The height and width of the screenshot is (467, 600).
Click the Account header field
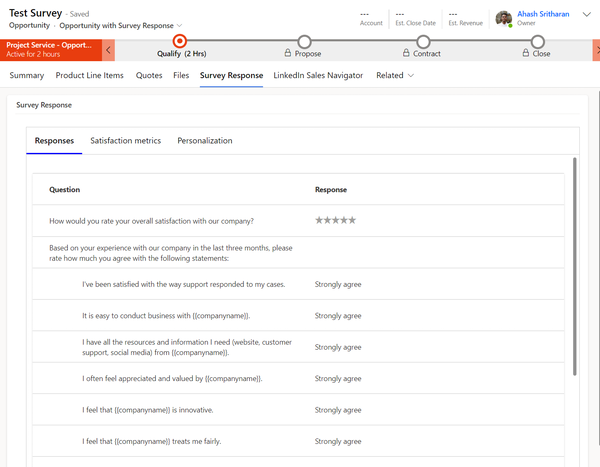371,18
